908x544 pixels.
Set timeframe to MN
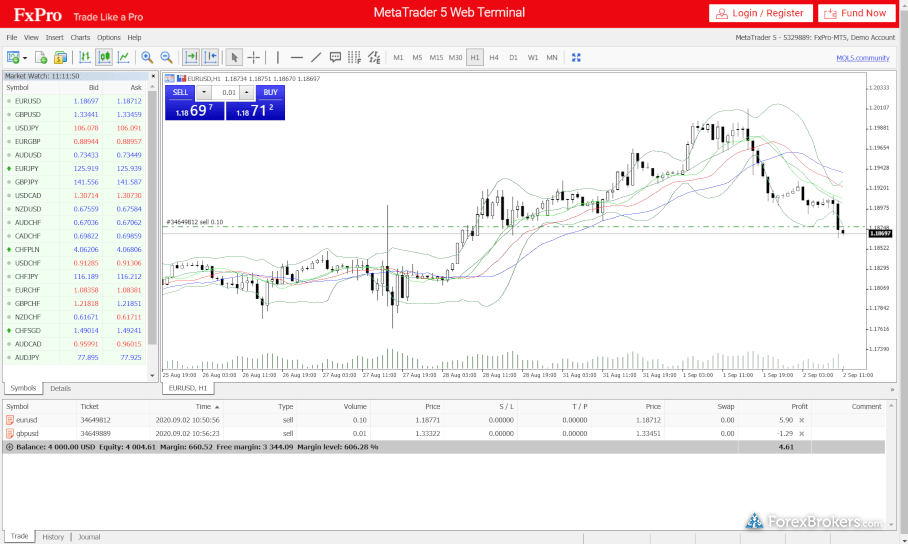(552, 57)
